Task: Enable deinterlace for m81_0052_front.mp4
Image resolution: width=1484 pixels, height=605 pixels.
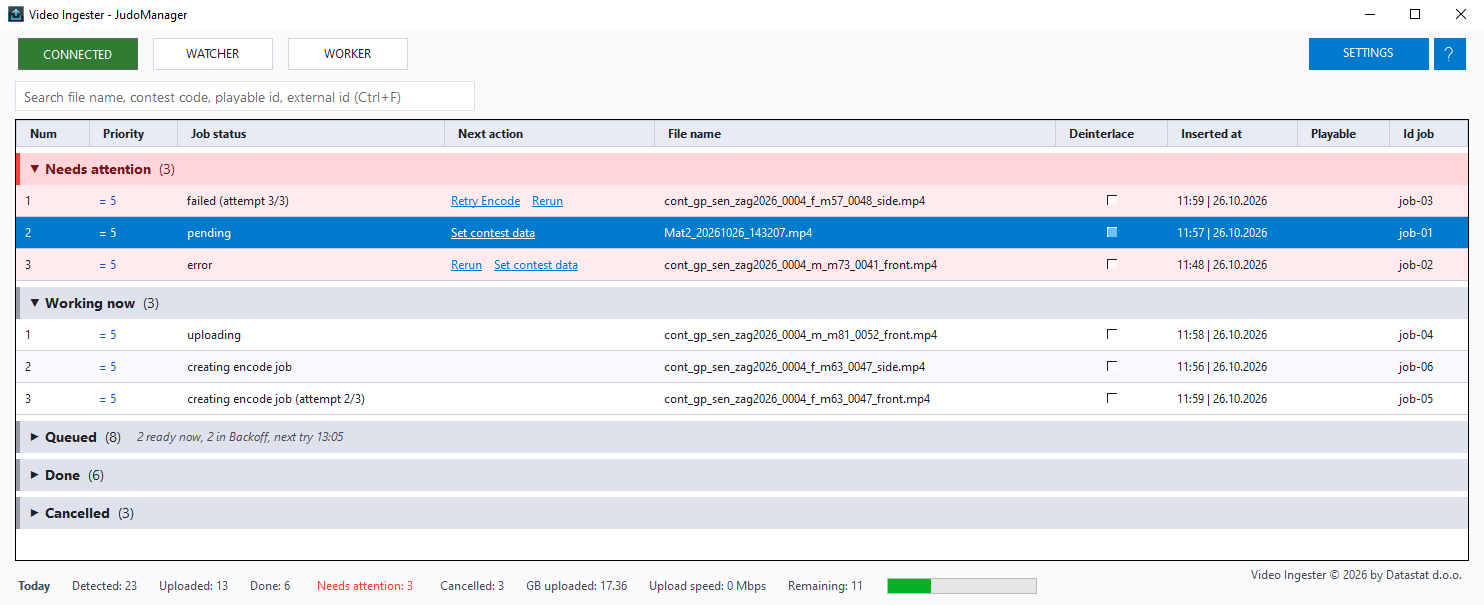Action: click(1112, 334)
